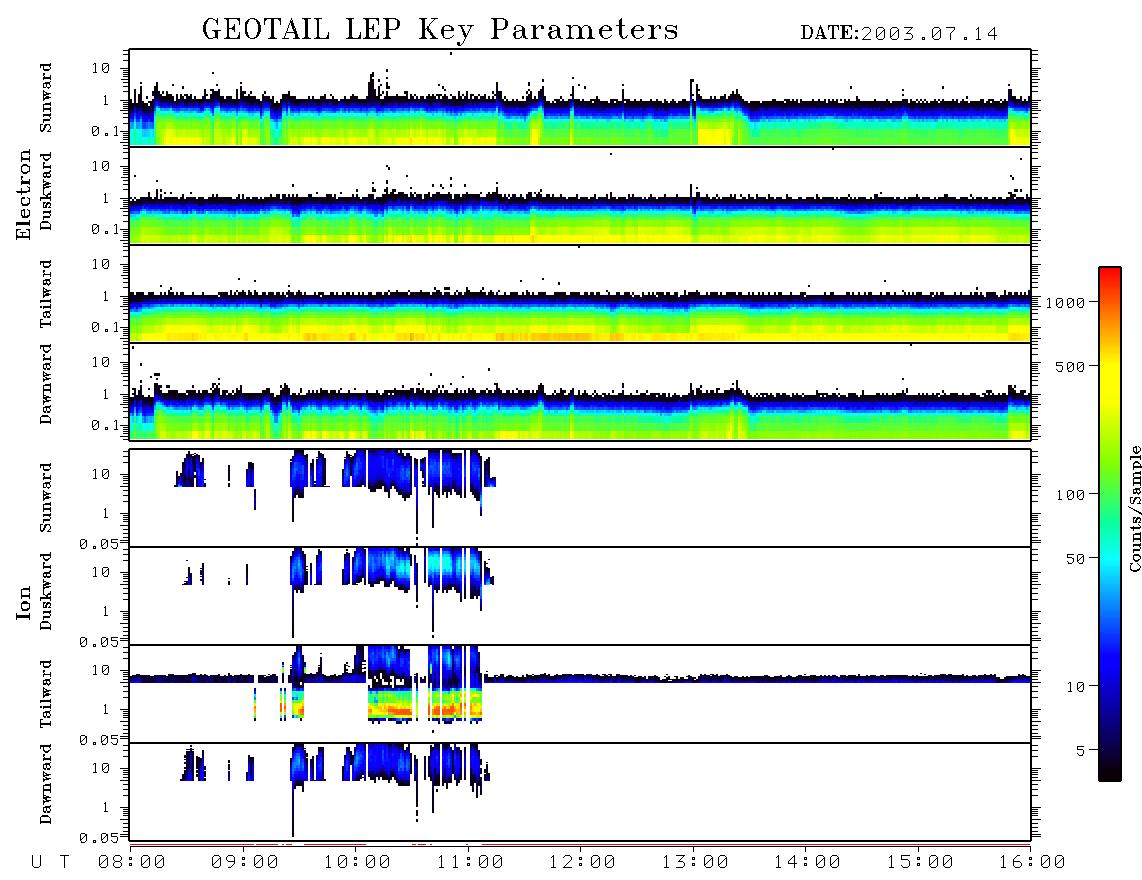1142x880 pixels.
Task: Click the Ion Sunward spectrogram panel
Action: click(x=580, y=498)
